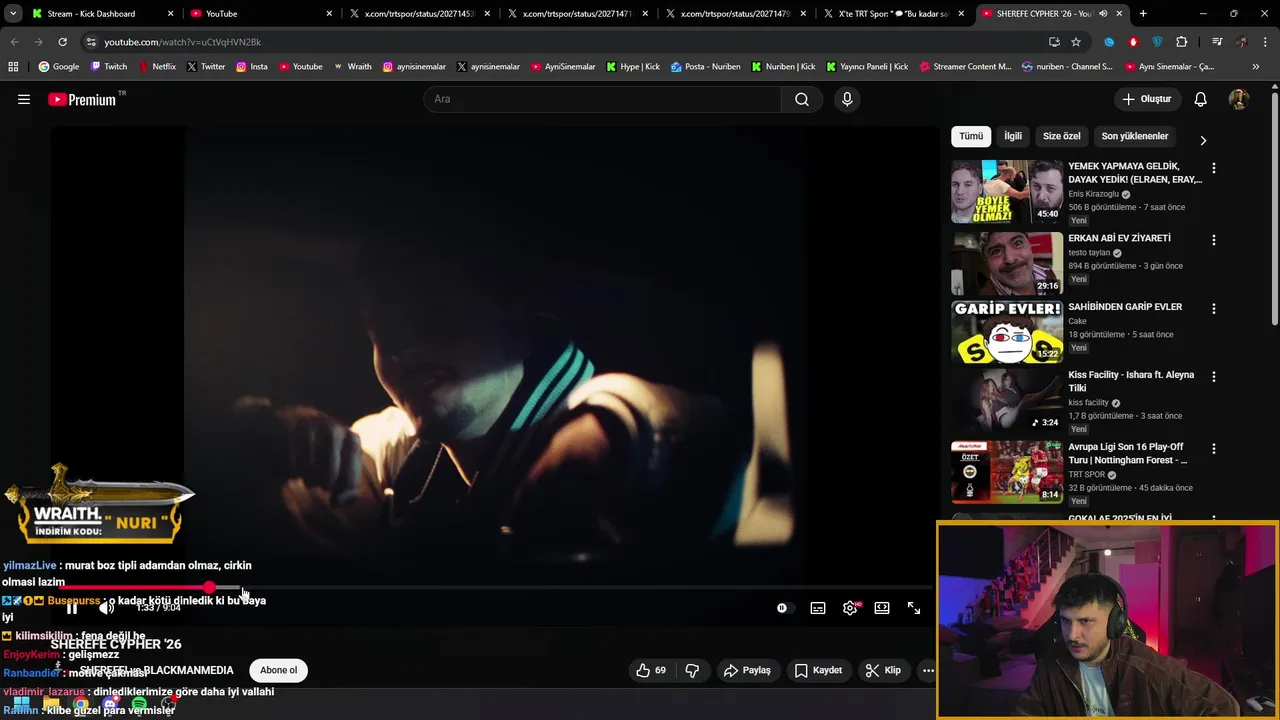Create a clip with Klip button
Screen dimensions: 1280x720
point(883,670)
